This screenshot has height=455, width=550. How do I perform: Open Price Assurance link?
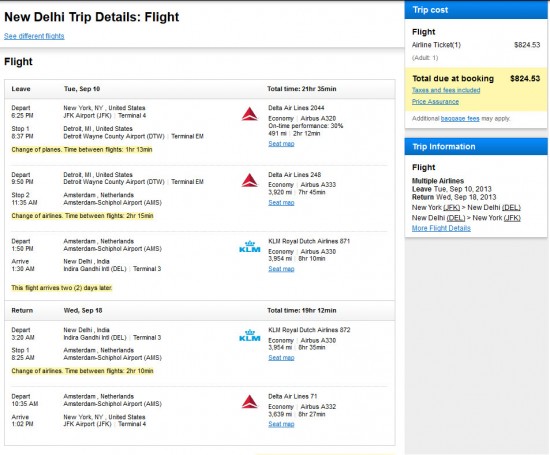pos(435,102)
